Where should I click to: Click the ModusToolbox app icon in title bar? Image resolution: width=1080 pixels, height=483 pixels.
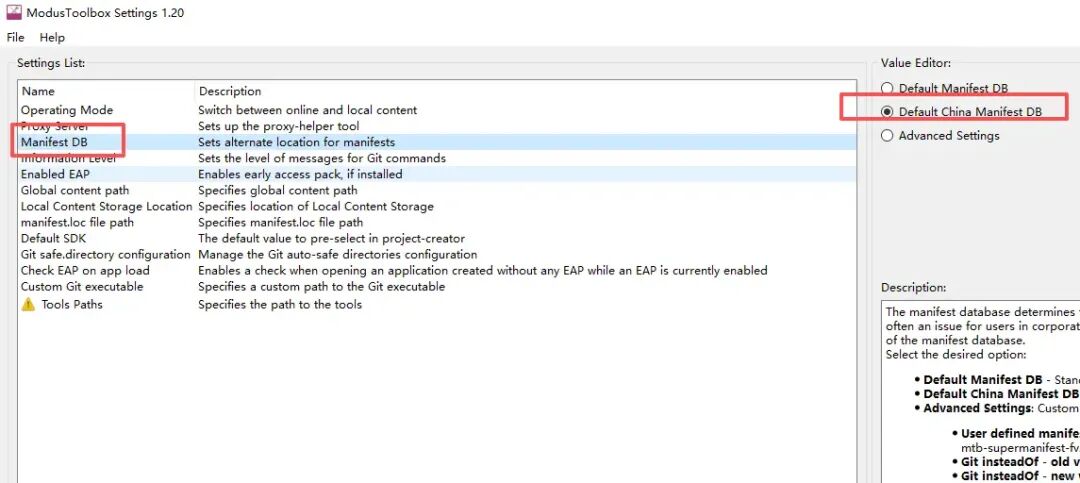point(14,12)
